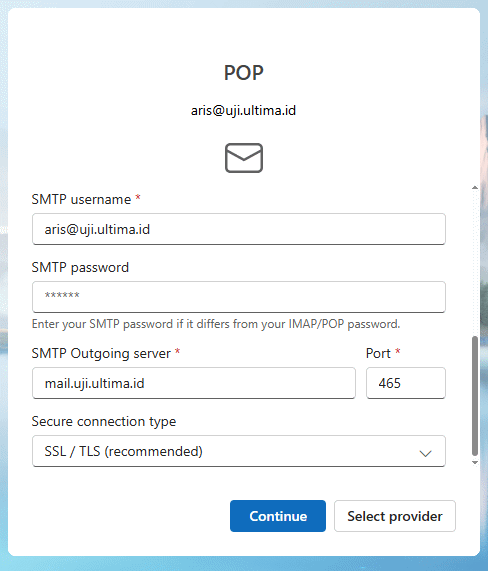Click the aris@uji.ultima.id account address under POP
The height and width of the screenshot is (571, 488).
coord(243,110)
